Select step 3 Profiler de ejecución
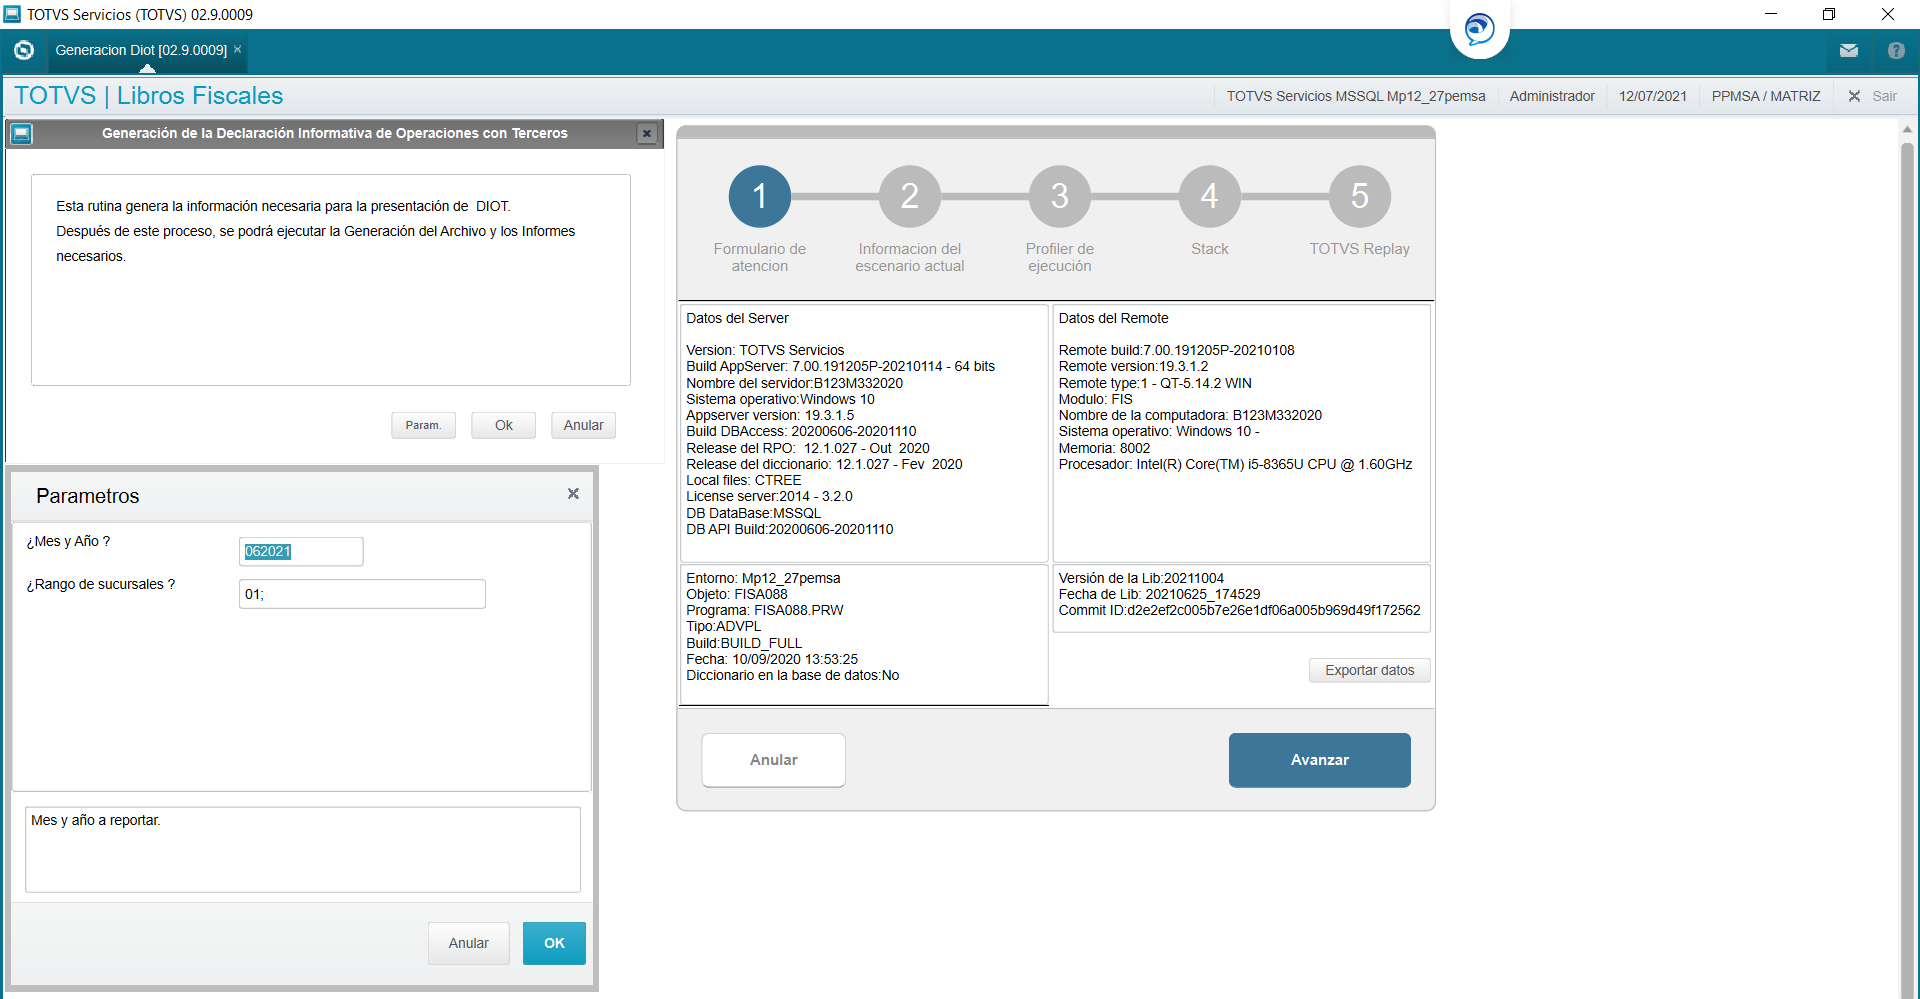 pos(1060,196)
